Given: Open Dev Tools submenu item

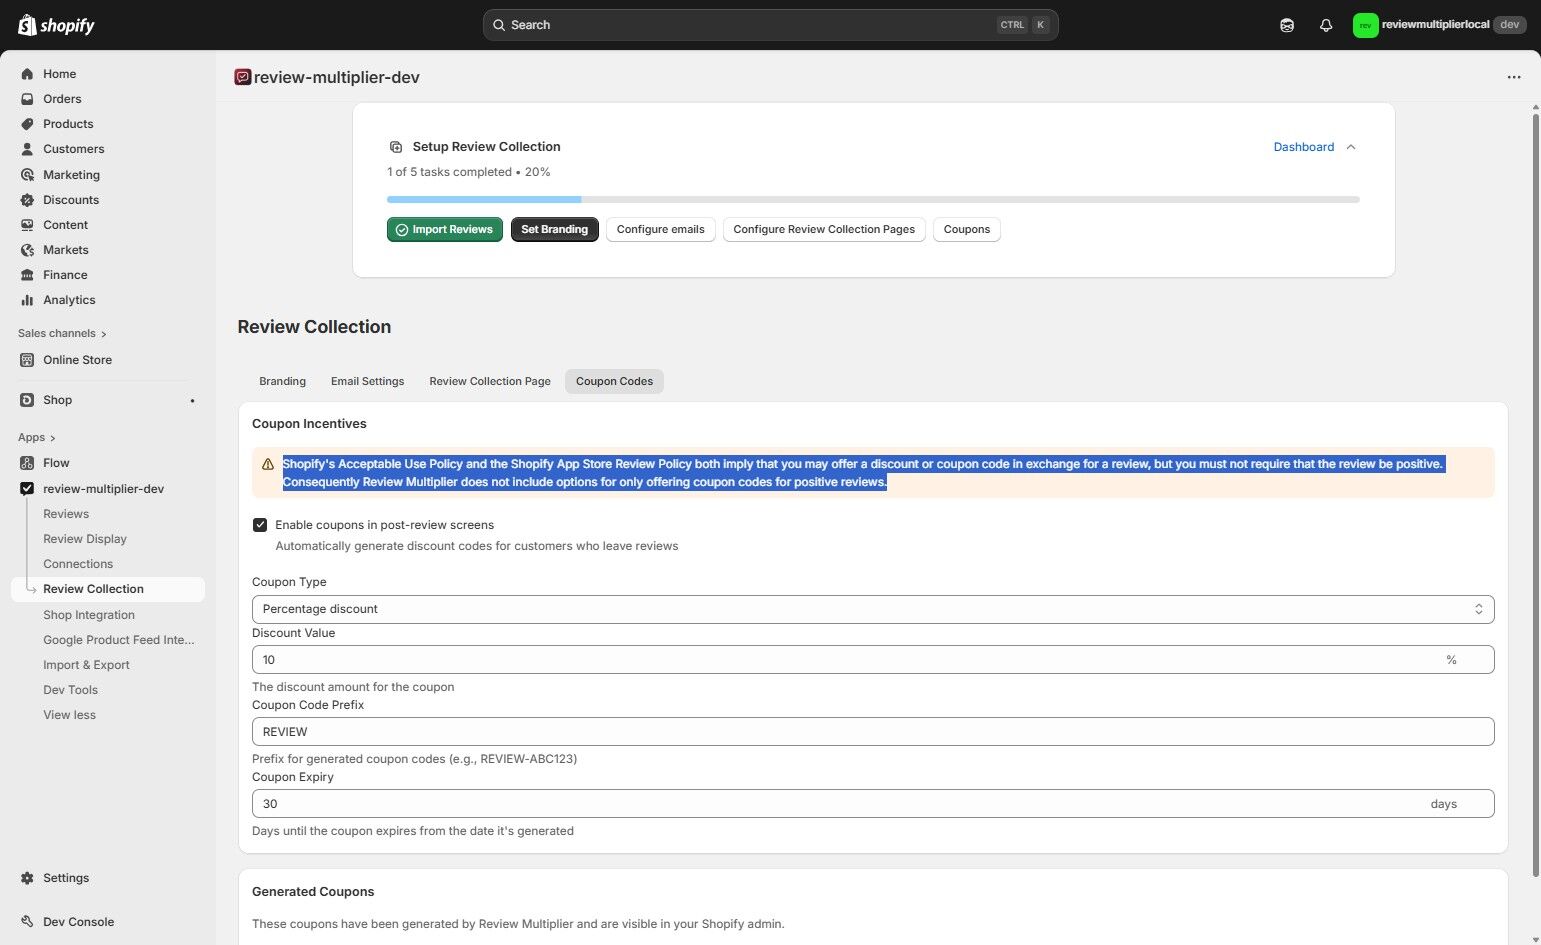Looking at the screenshot, I should coord(70,690).
